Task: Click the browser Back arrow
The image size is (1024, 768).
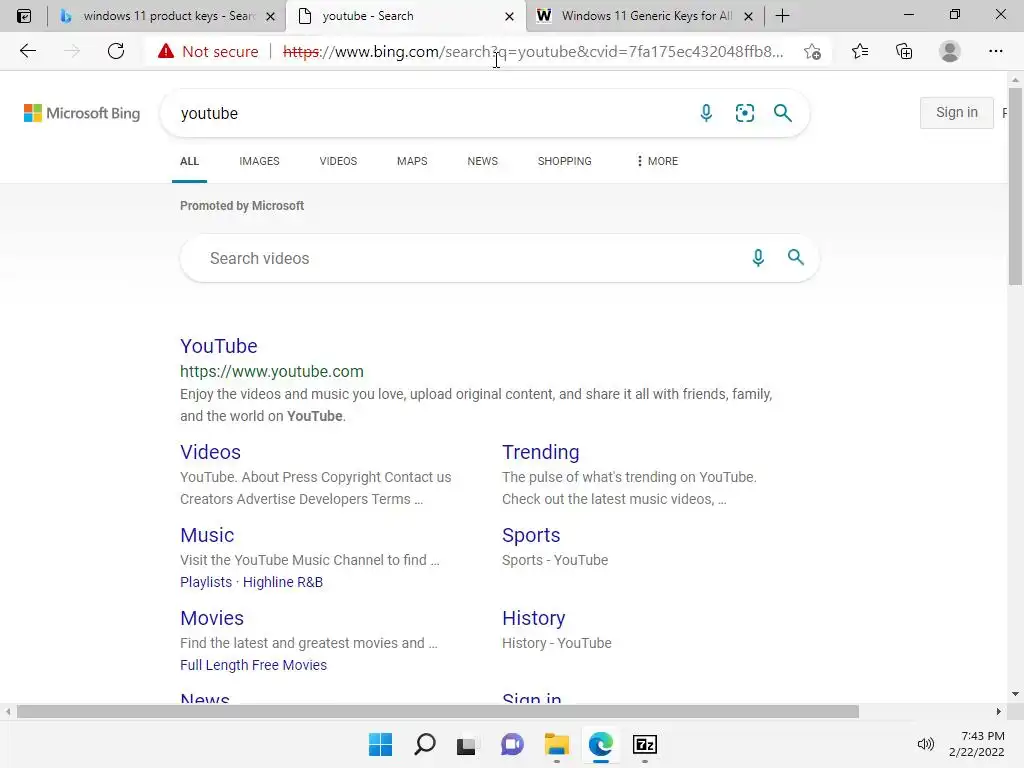Action: (x=27, y=51)
